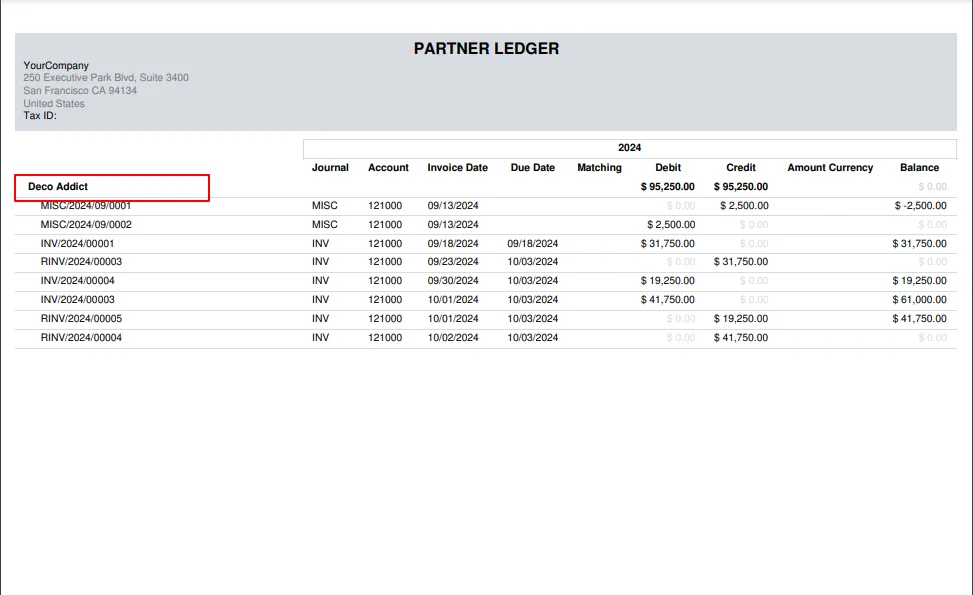The image size is (973, 595).
Task: Click MISC journal of MISC/2024/09/0001
Action: (x=325, y=205)
